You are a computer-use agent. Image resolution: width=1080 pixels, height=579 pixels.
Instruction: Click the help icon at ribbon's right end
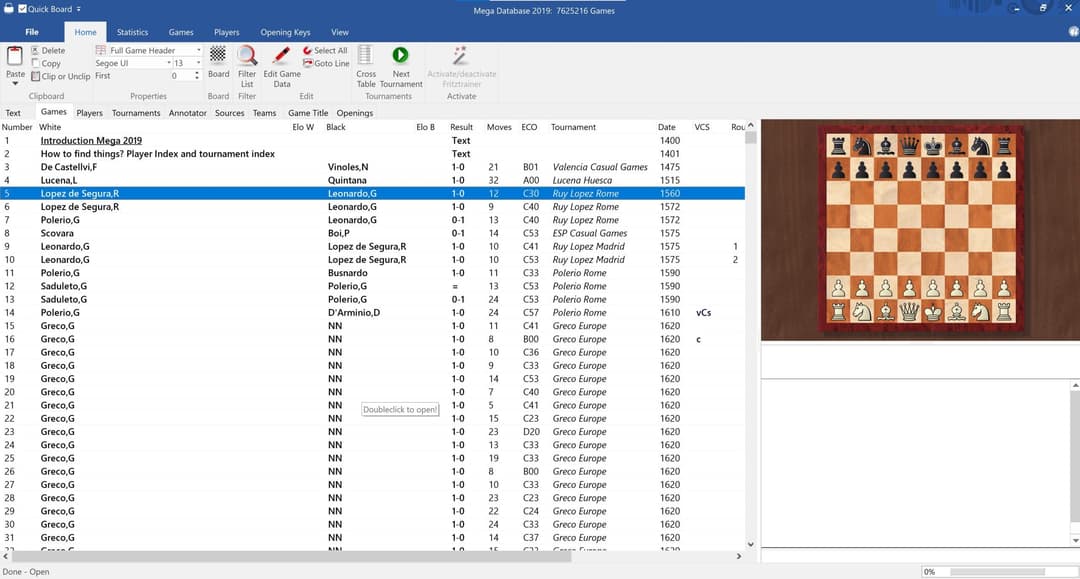click(x=1074, y=32)
